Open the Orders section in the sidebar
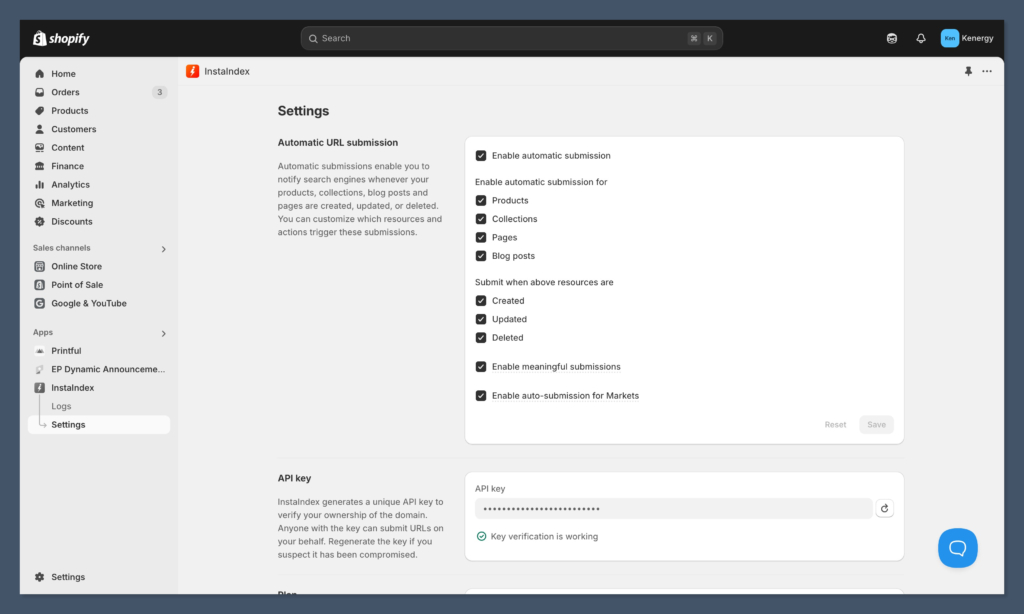The width and height of the screenshot is (1024, 614). pos(63,92)
